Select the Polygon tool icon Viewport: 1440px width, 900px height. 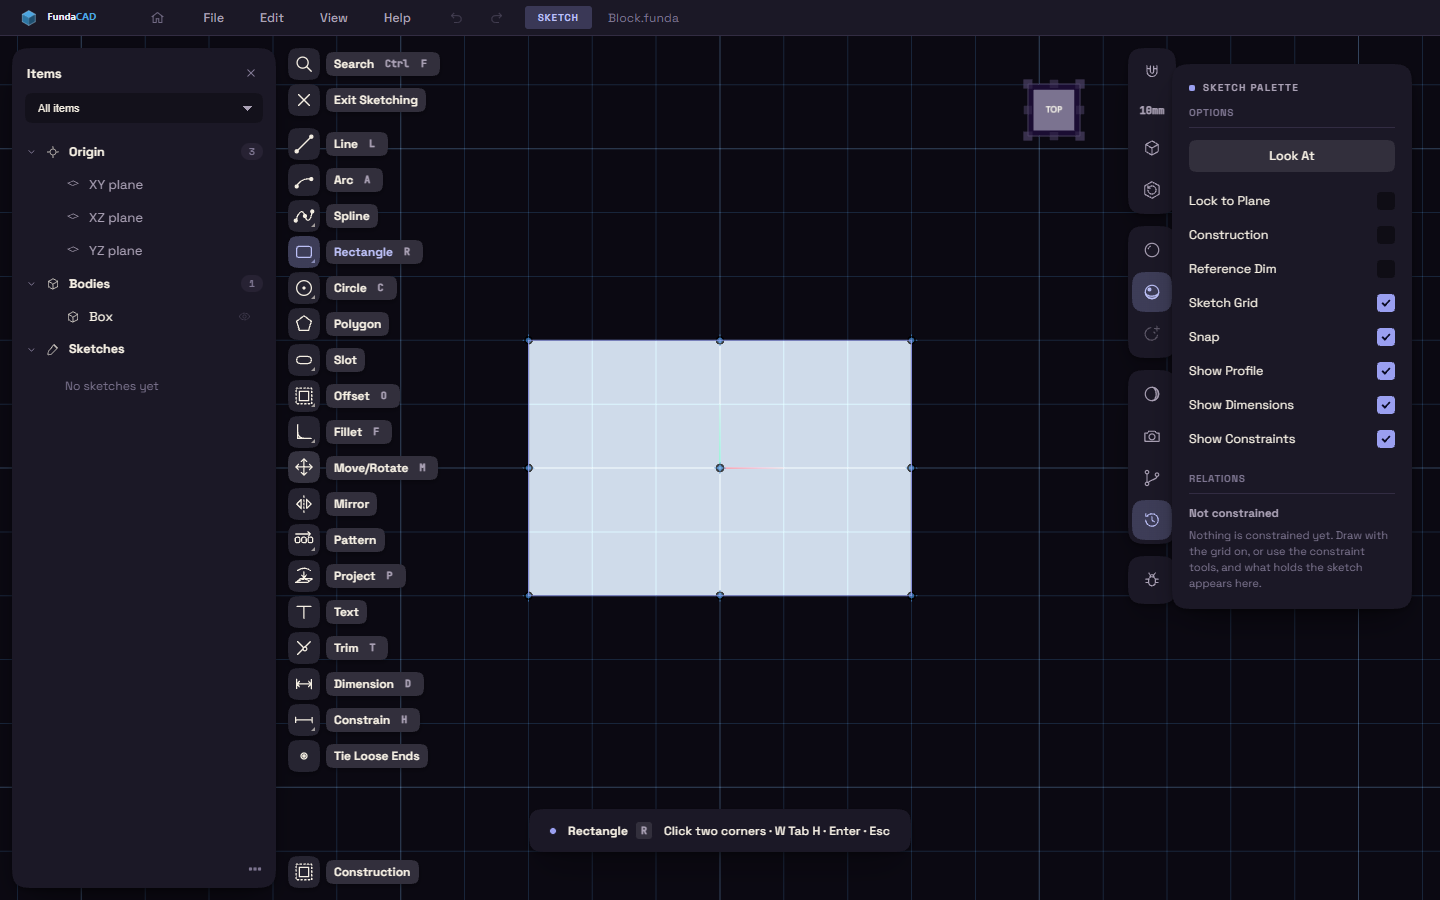(304, 324)
